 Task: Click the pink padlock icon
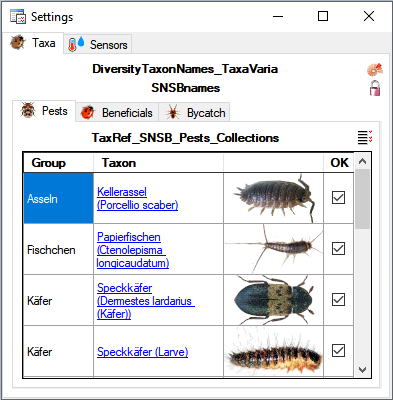(x=375, y=88)
